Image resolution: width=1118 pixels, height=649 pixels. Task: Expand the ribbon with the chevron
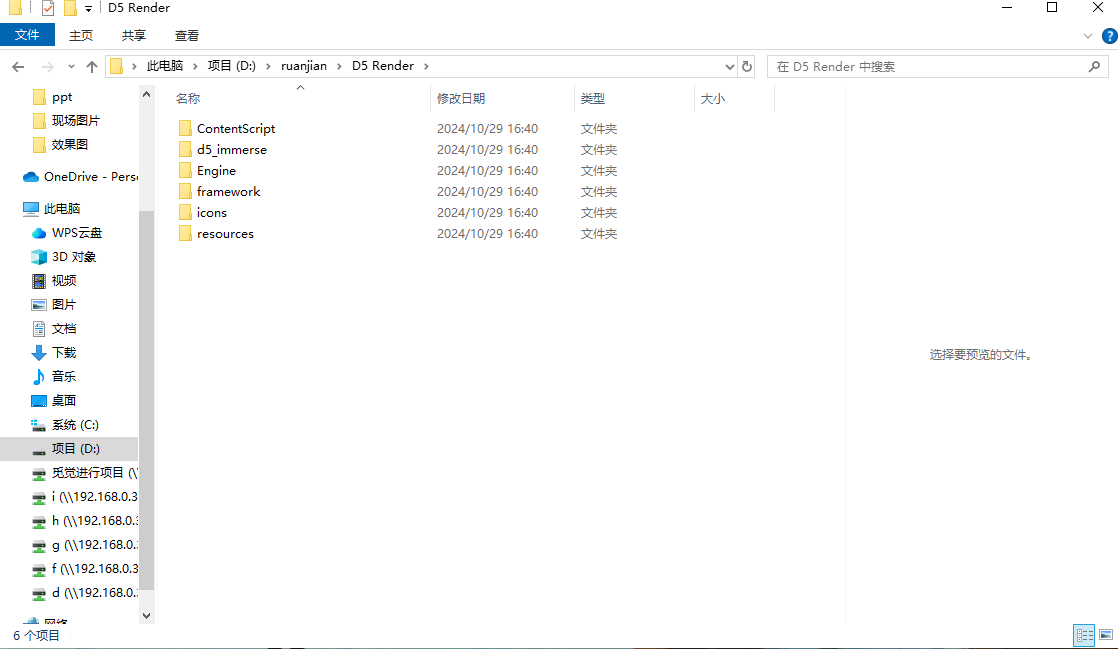[1087, 36]
